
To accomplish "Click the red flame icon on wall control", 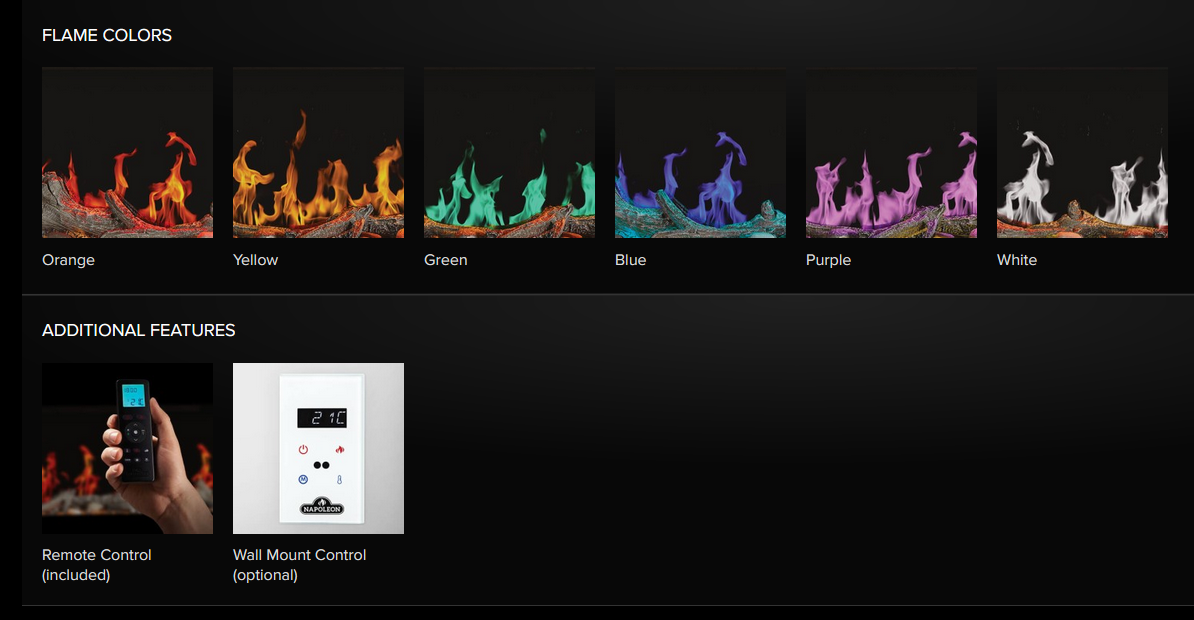I will [340, 450].
